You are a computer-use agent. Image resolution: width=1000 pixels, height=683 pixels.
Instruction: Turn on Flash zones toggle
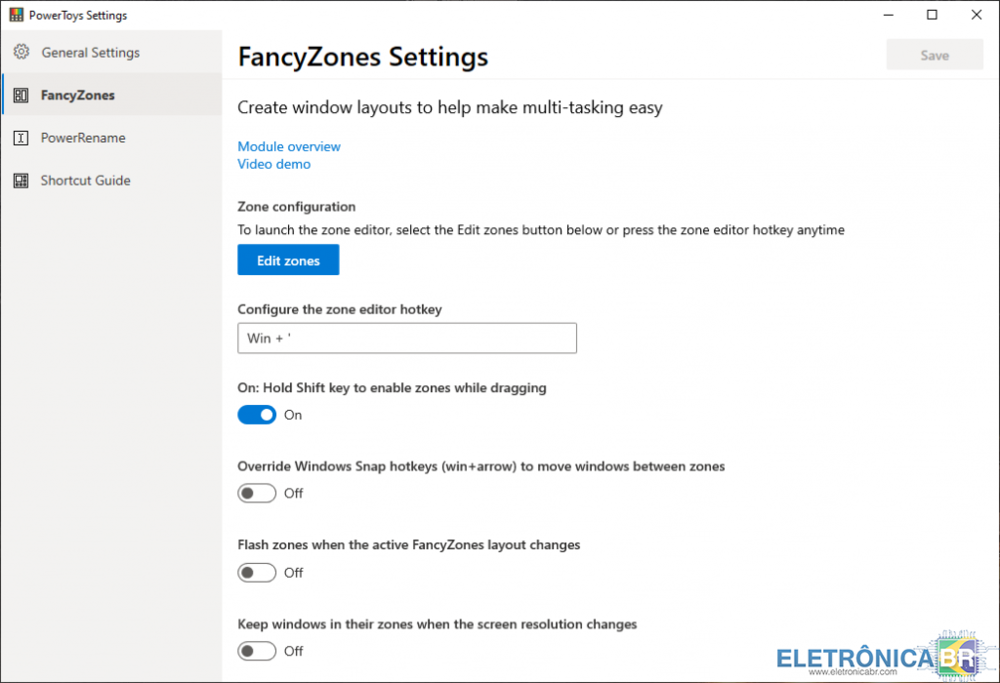click(x=257, y=573)
